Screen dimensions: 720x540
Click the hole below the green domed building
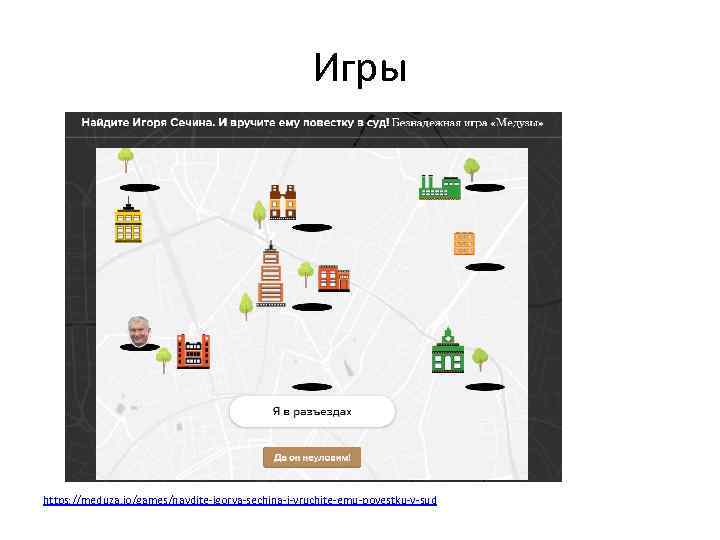[x=485, y=387]
